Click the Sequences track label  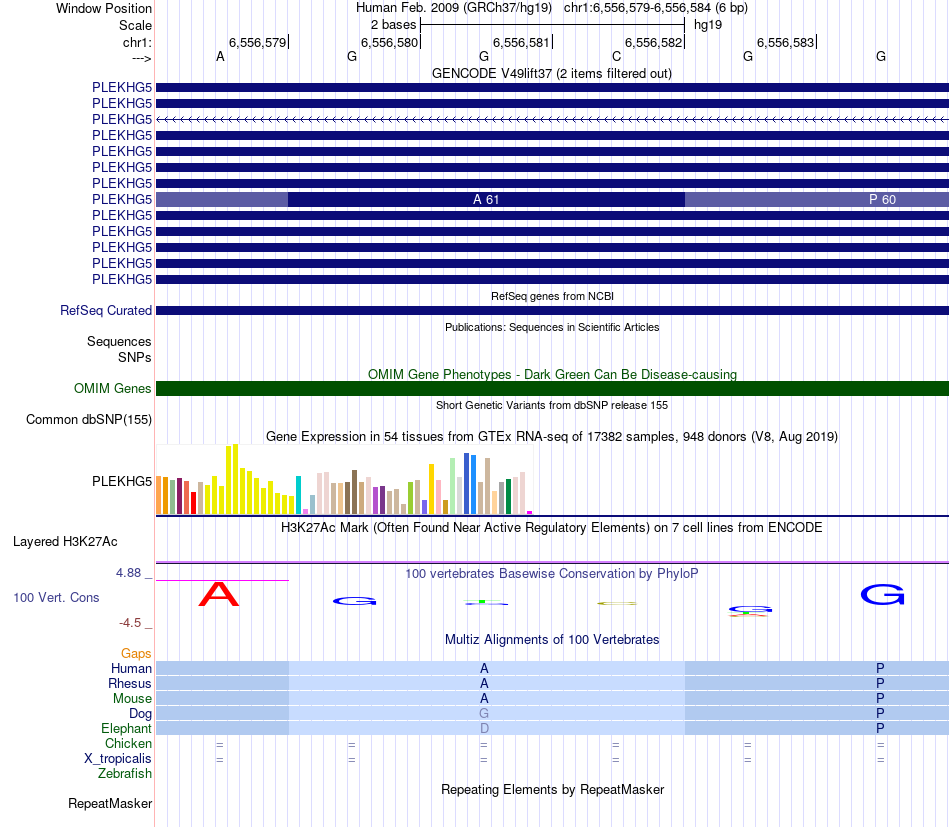(x=119, y=341)
